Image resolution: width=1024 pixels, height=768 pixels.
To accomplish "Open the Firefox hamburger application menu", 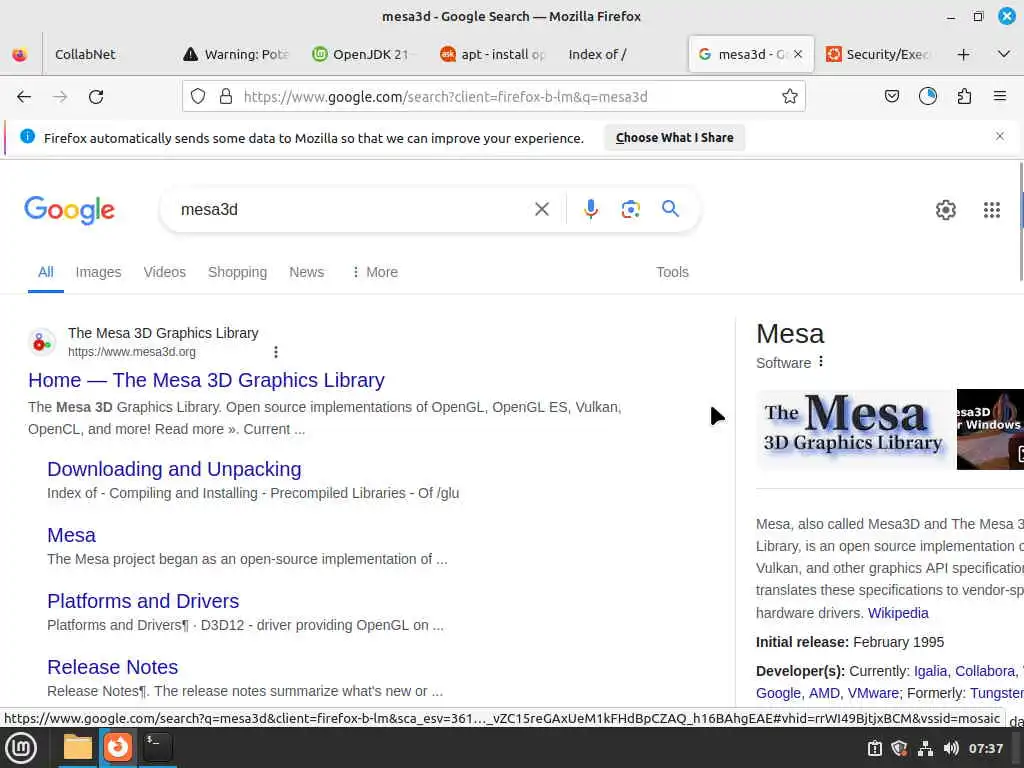I will (x=999, y=97).
